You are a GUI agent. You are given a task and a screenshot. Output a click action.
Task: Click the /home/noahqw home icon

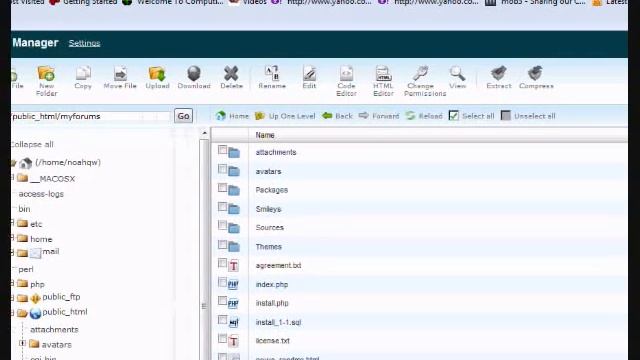(25, 163)
